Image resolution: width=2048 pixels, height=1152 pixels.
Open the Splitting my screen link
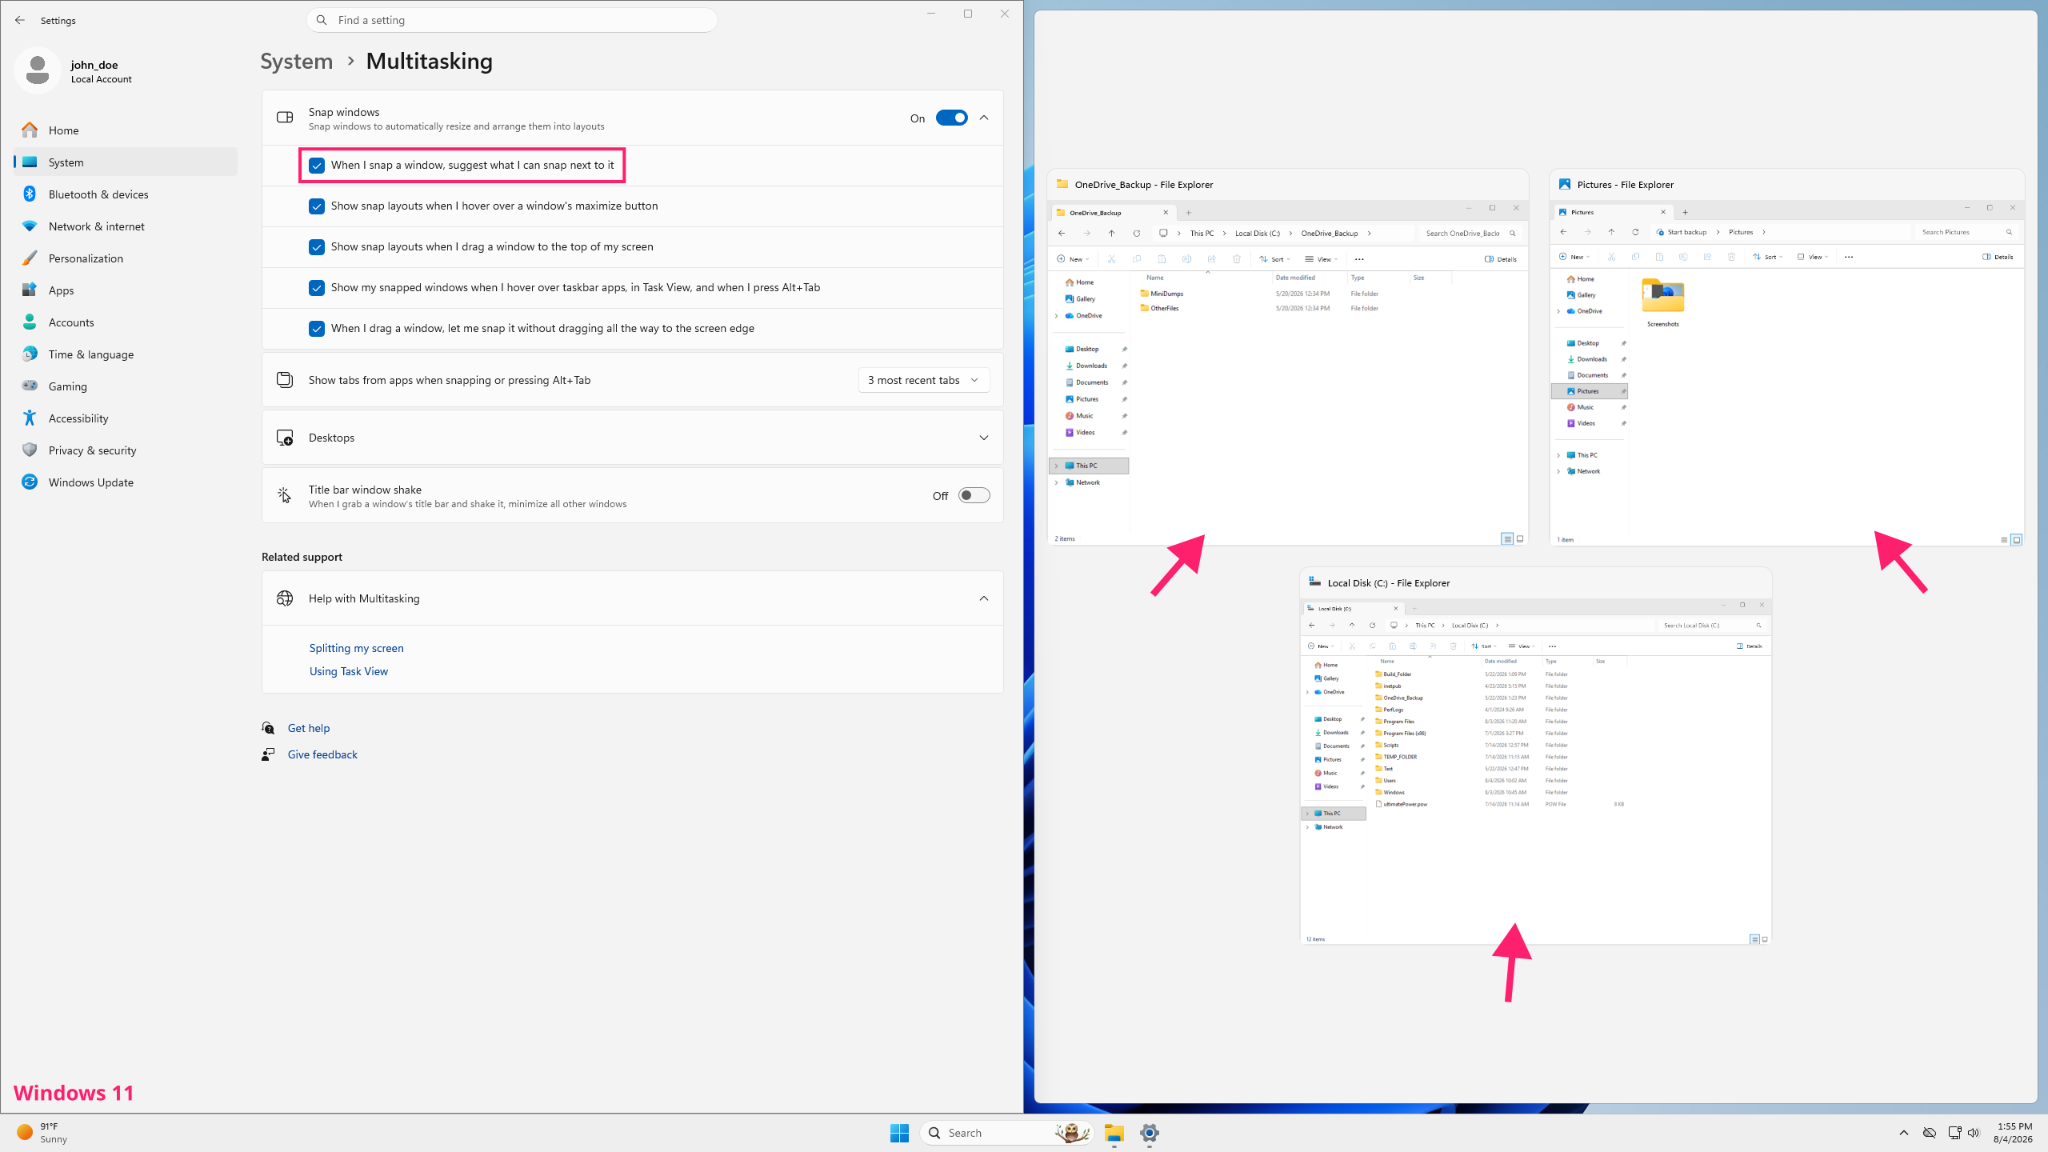coord(356,648)
